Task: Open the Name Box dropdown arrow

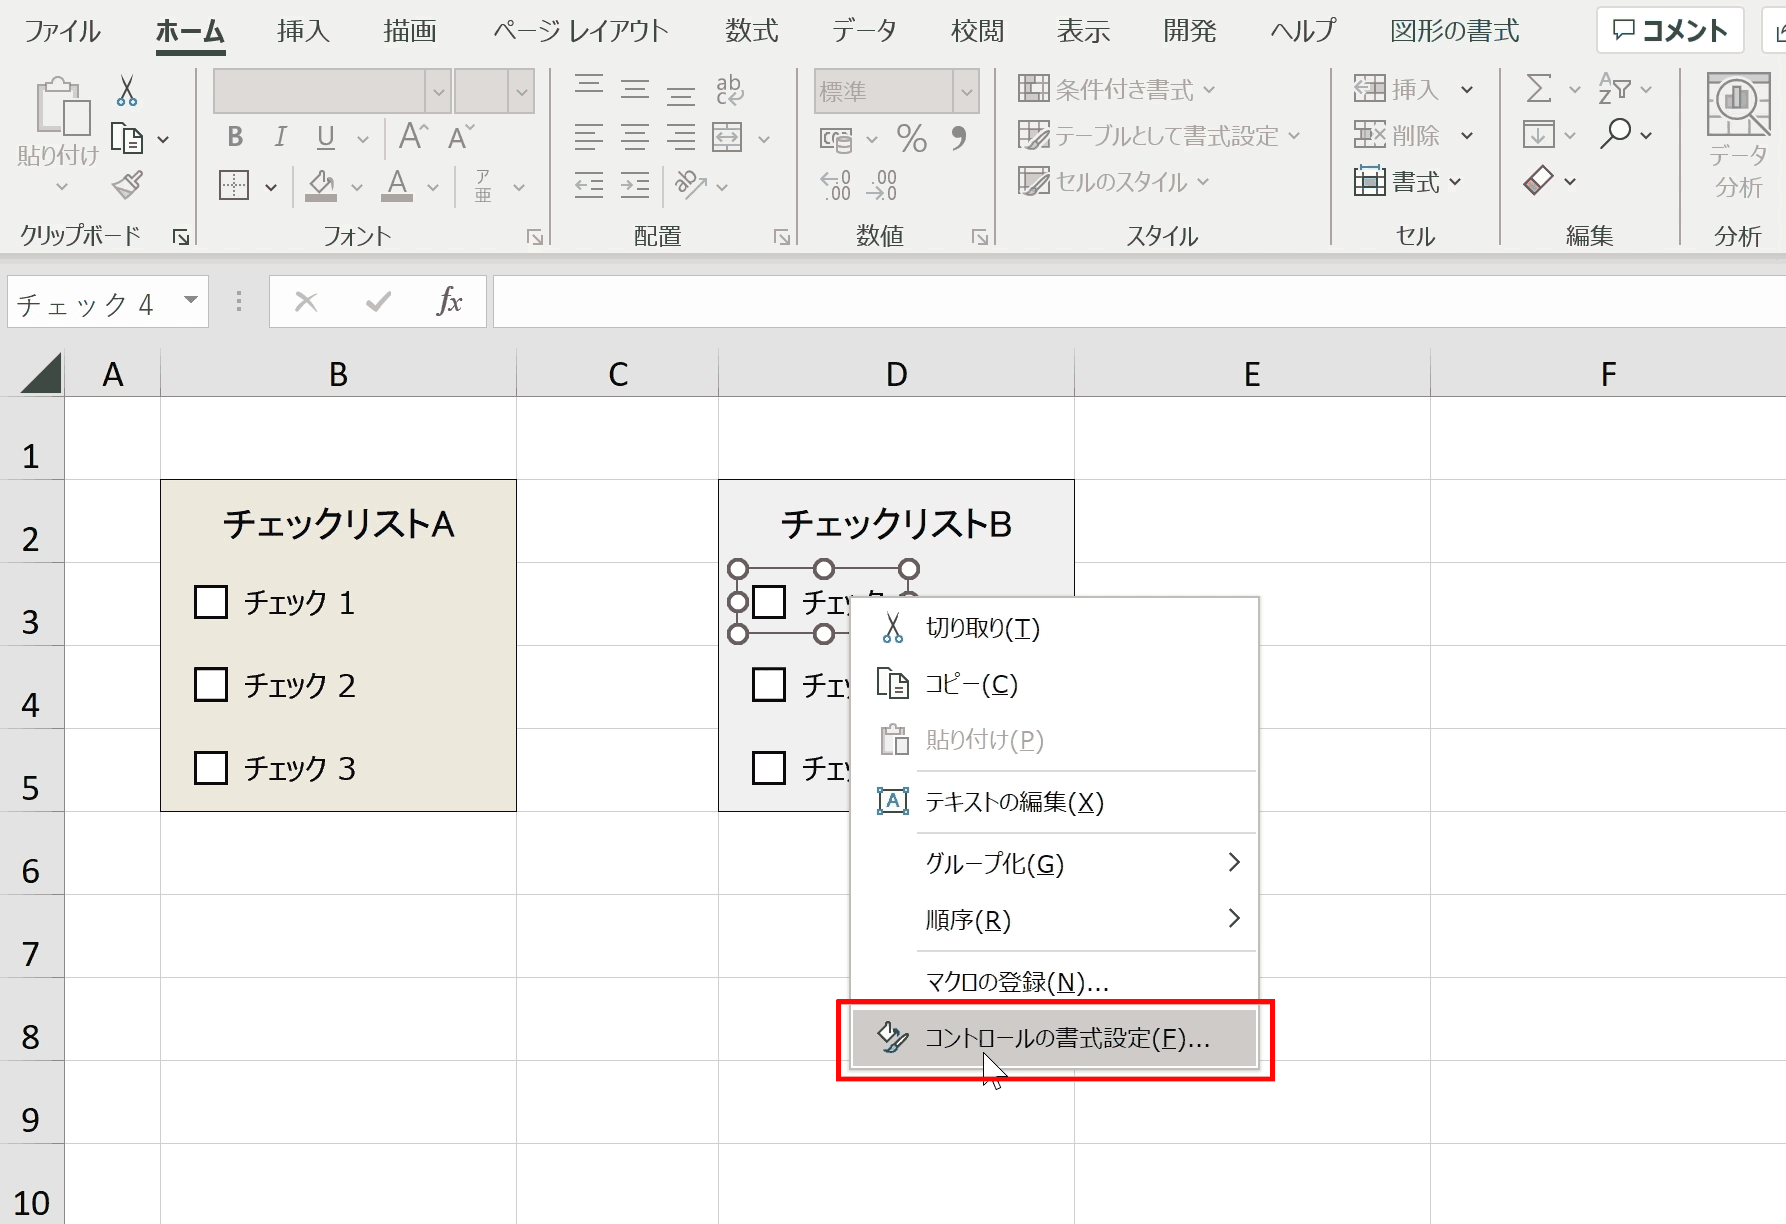Action: 190,301
